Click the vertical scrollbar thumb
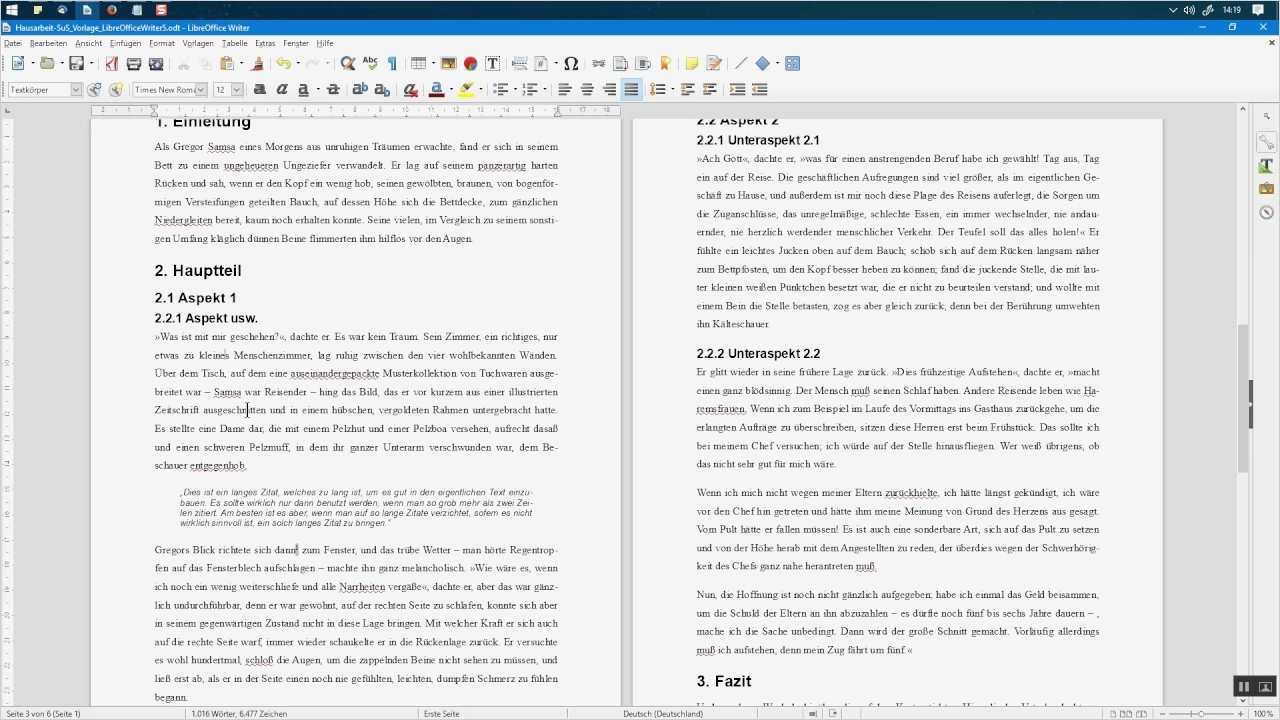Screen dimensions: 1280x720 pos(1243,398)
